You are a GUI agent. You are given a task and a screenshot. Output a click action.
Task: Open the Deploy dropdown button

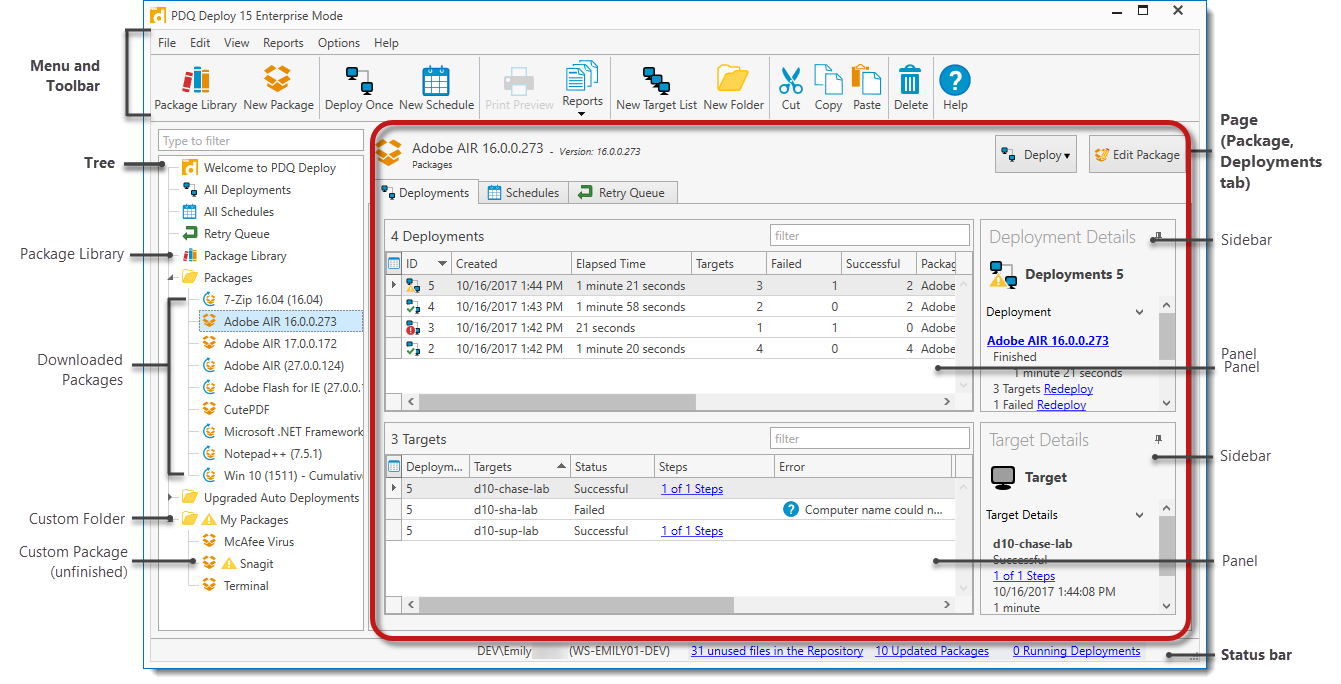point(1035,155)
